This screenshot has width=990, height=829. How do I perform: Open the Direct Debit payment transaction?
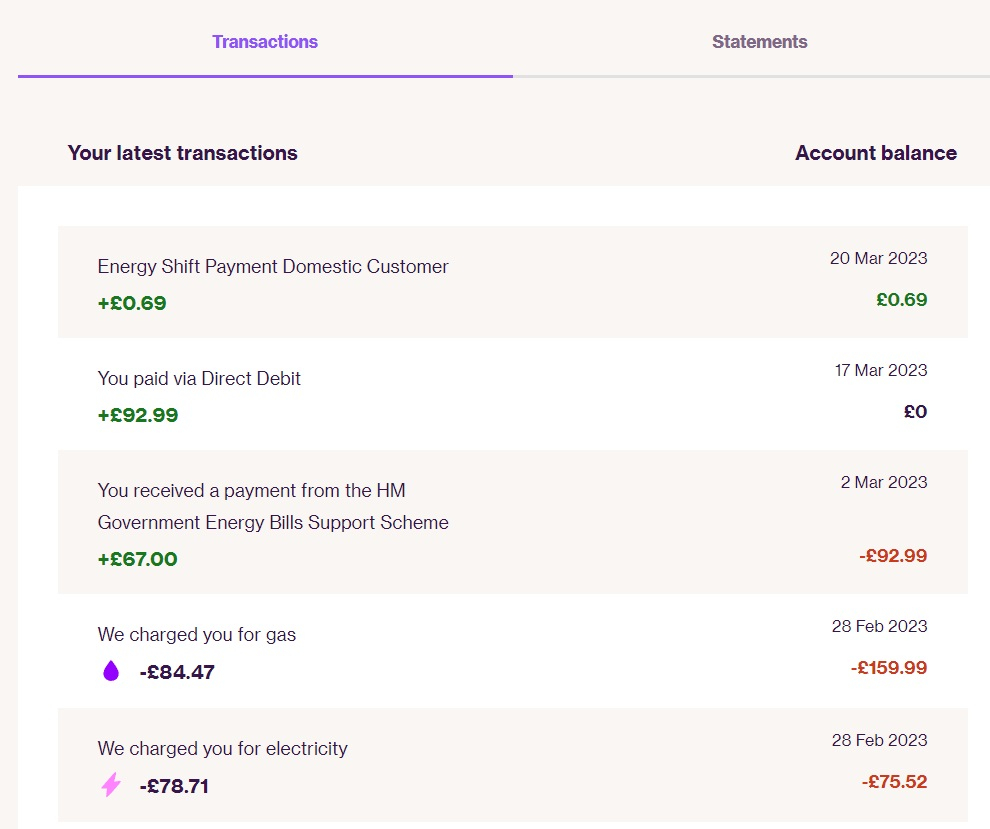pyautogui.click(x=513, y=394)
